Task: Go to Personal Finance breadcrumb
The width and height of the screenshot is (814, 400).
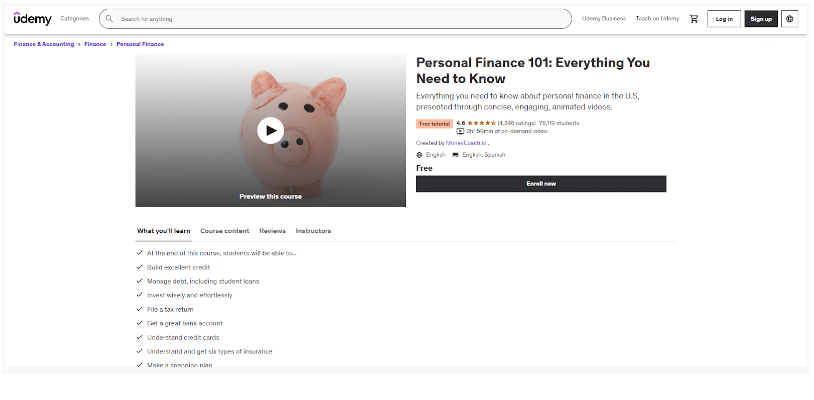Action: point(140,44)
